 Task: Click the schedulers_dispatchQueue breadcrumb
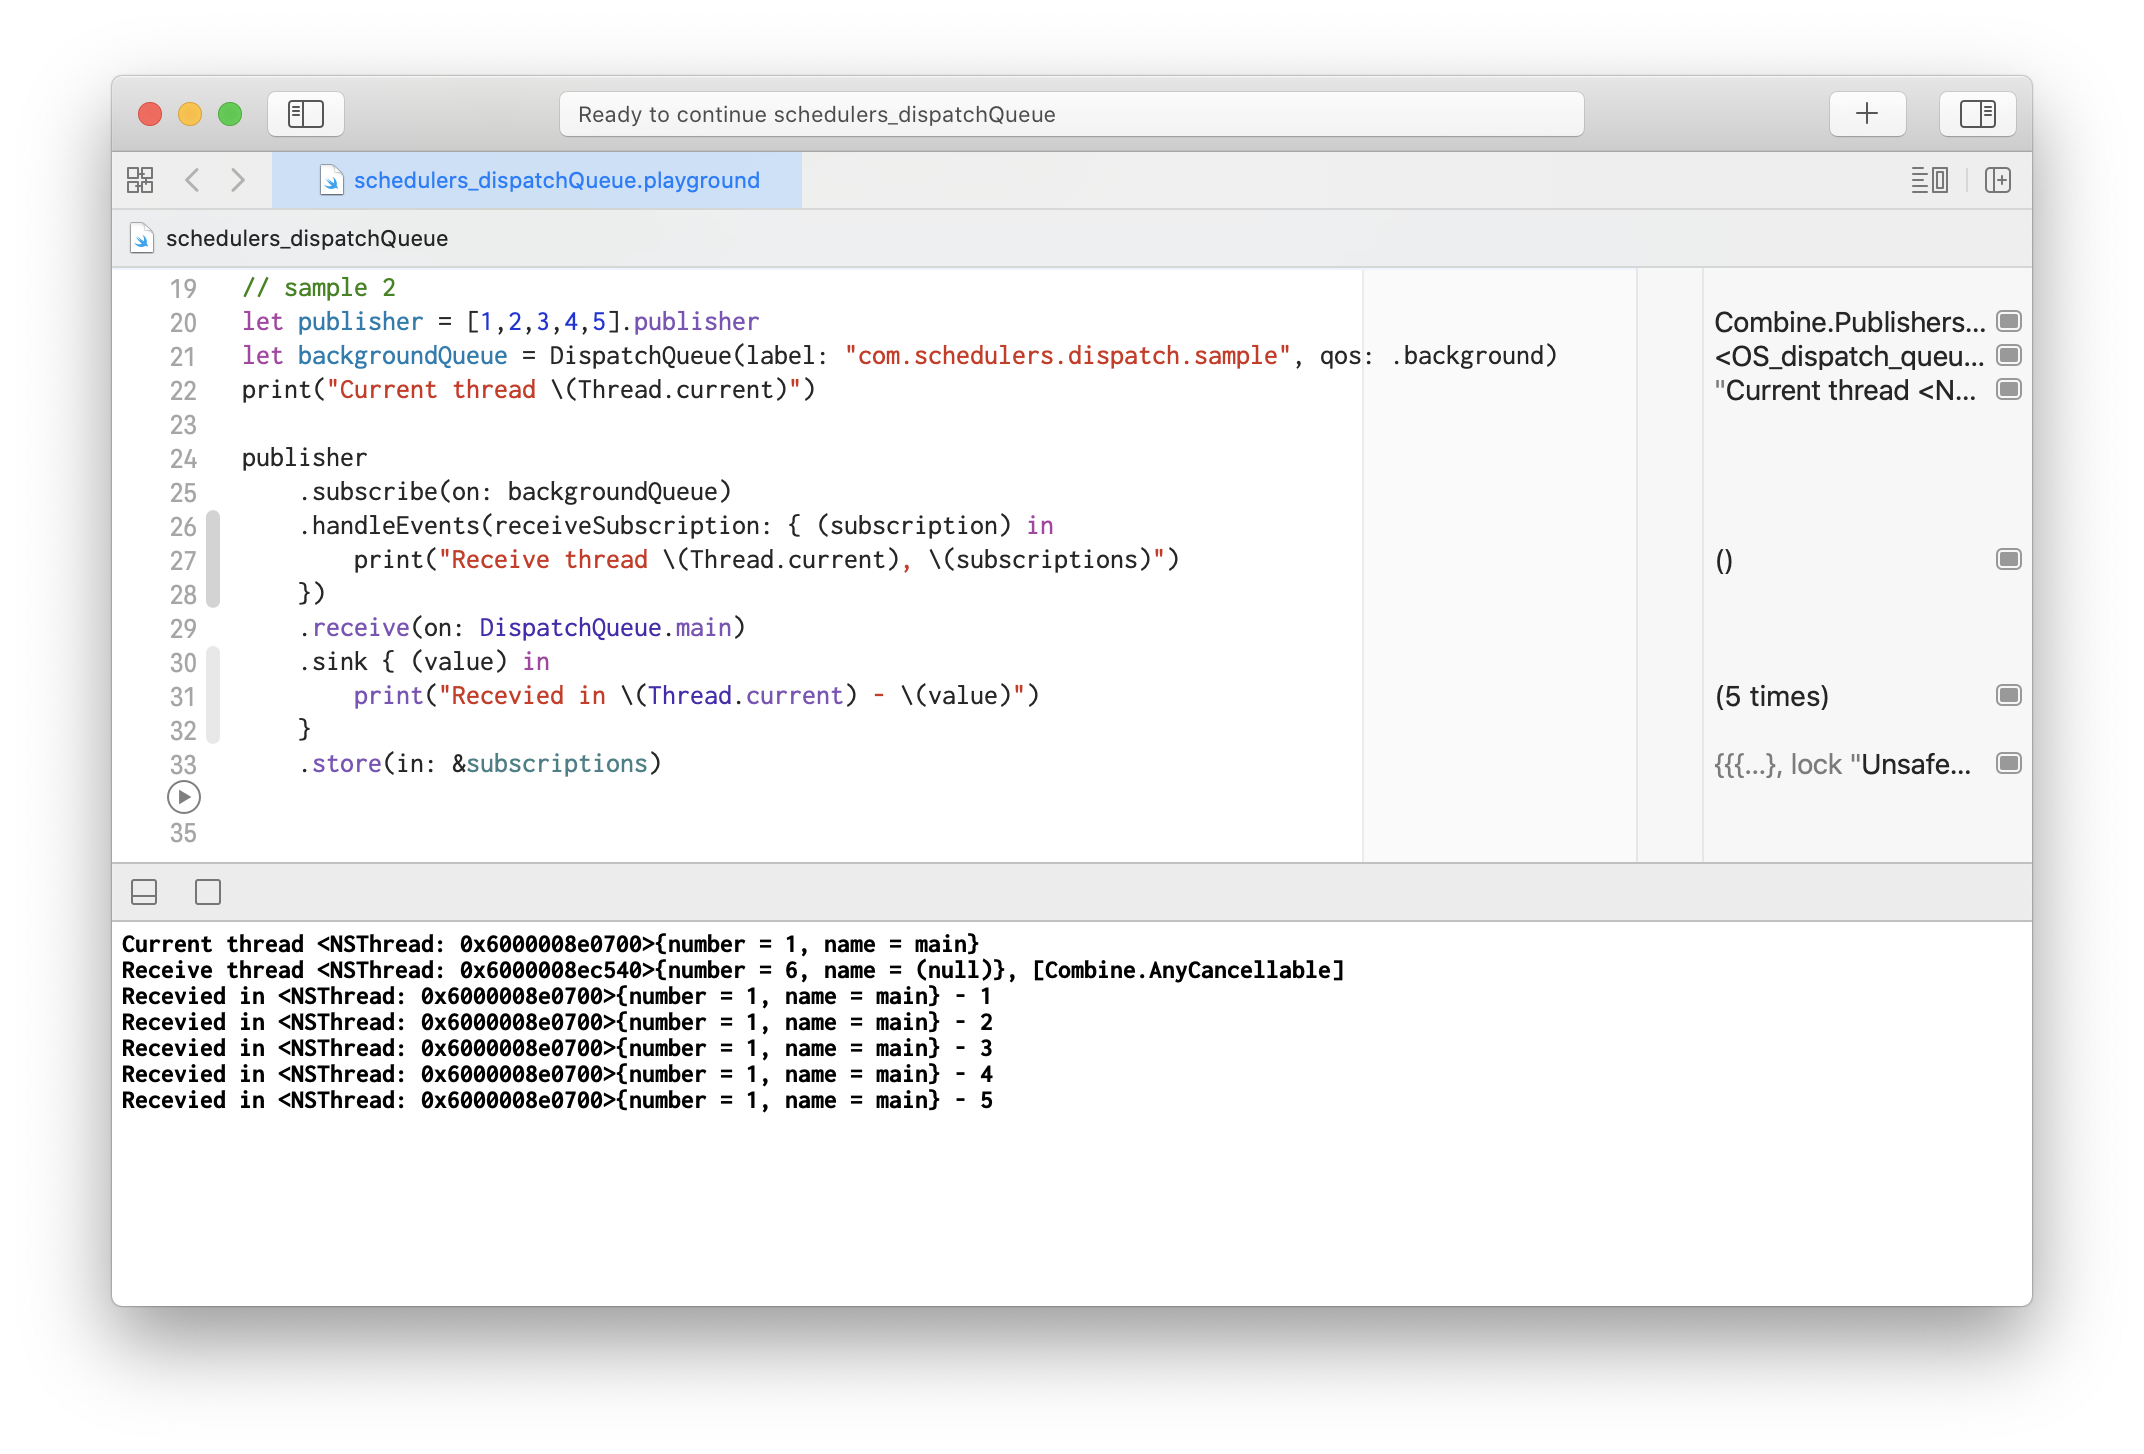coord(306,238)
